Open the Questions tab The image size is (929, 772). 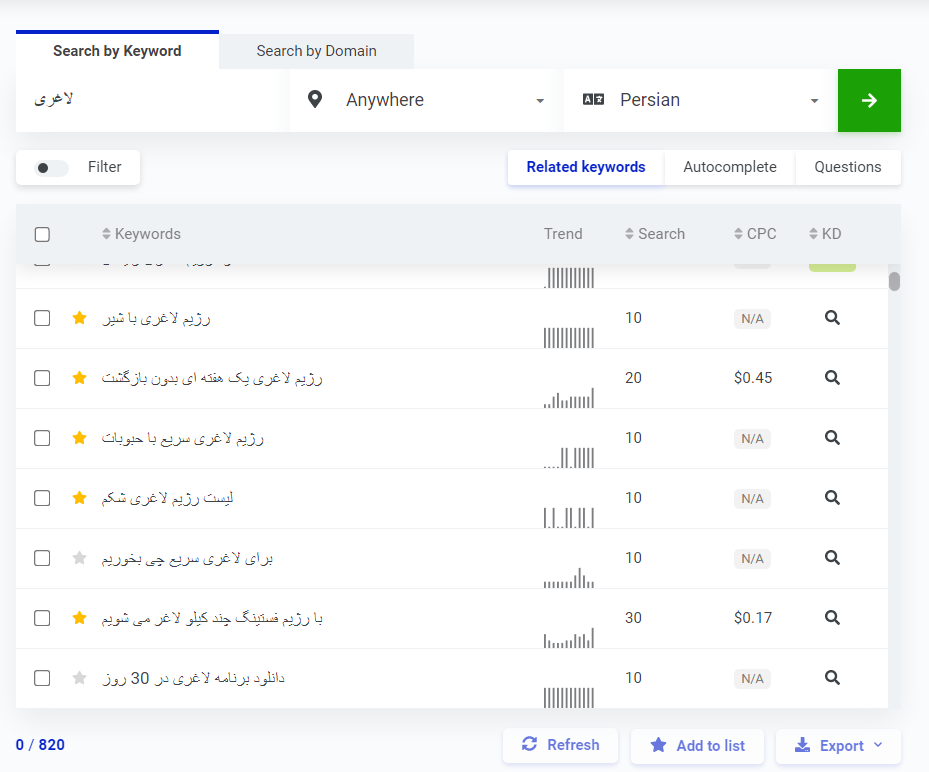point(847,167)
